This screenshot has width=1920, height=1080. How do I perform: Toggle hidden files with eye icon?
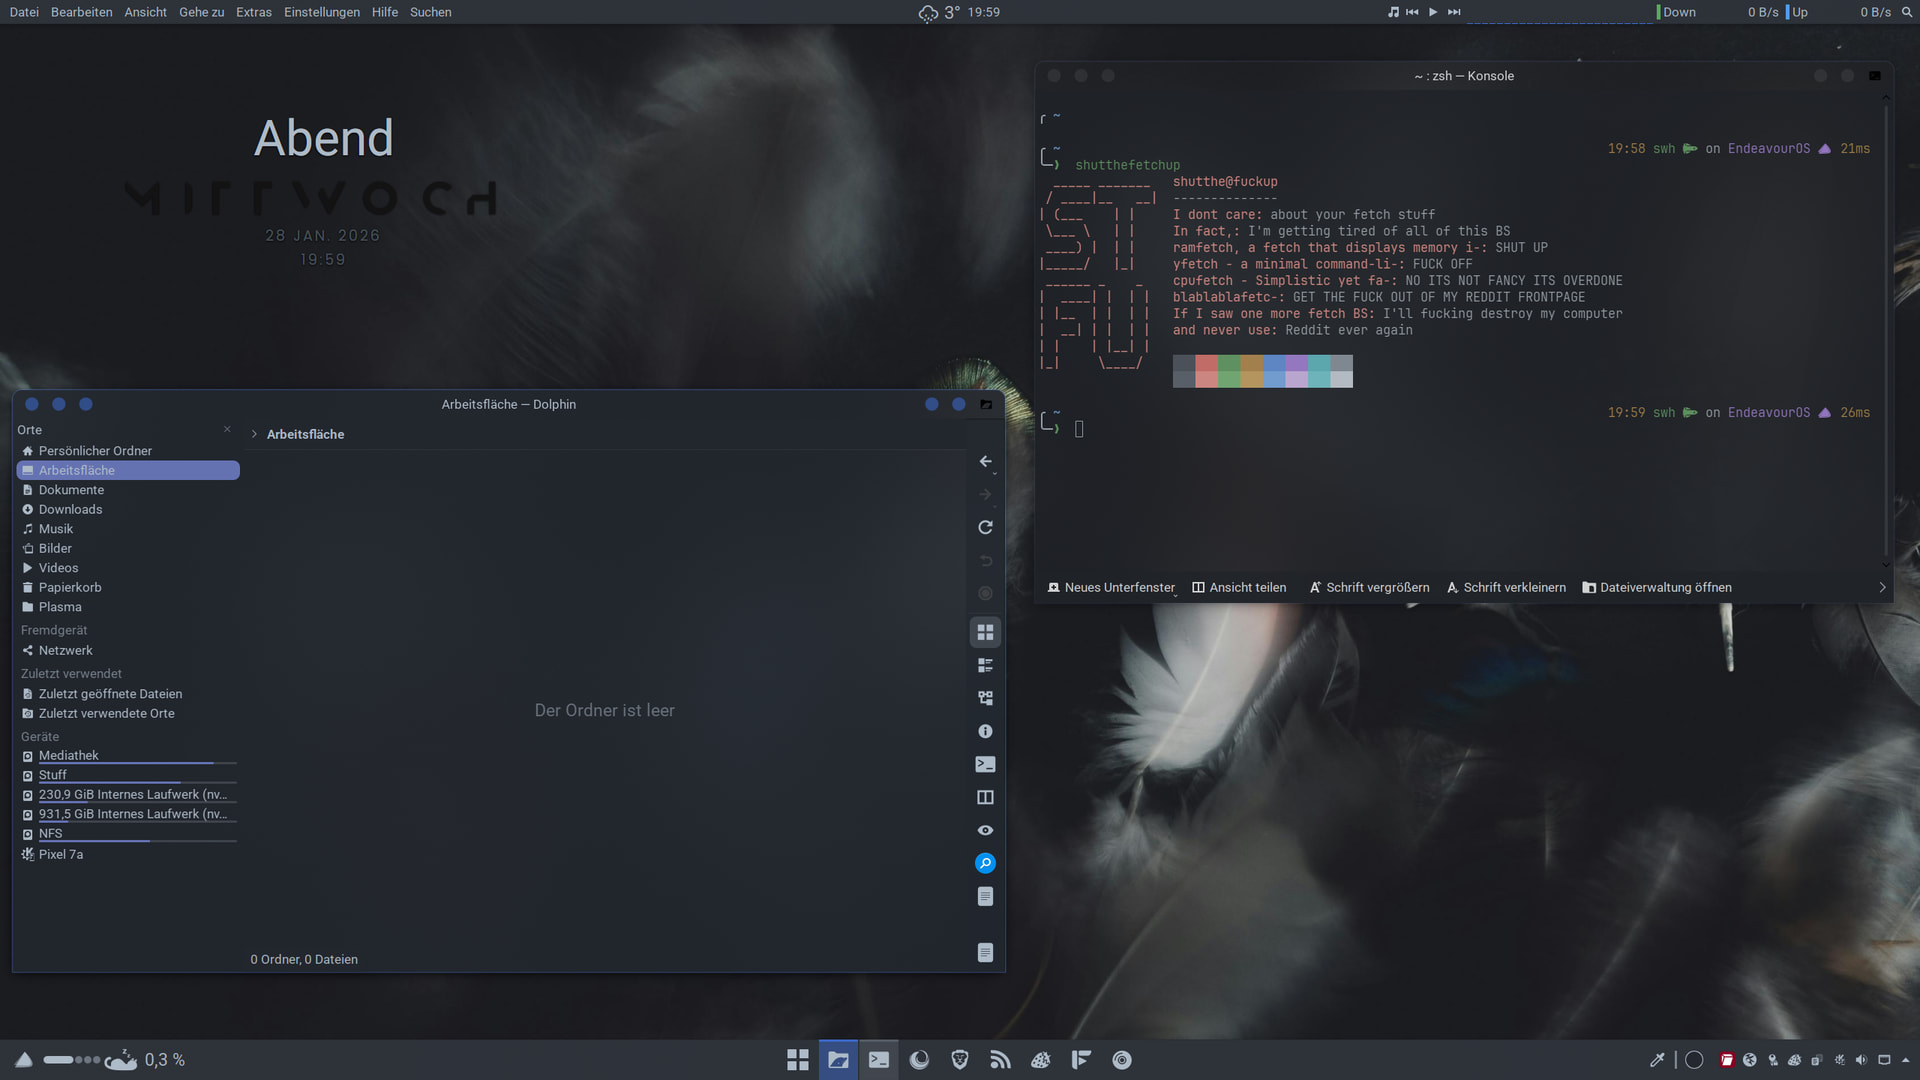[x=985, y=830]
